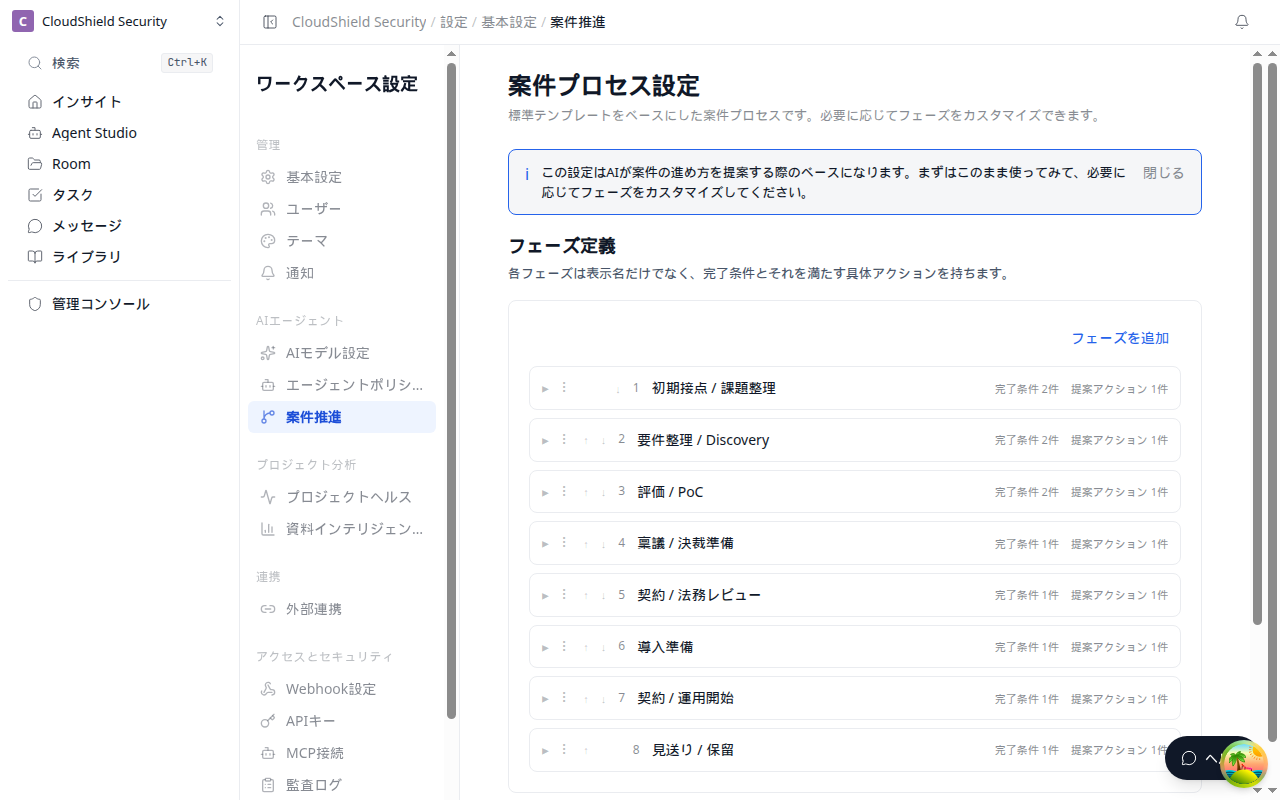Click the notification bell icon
The height and width of the screenshot is (800, 1280).
1242,22
